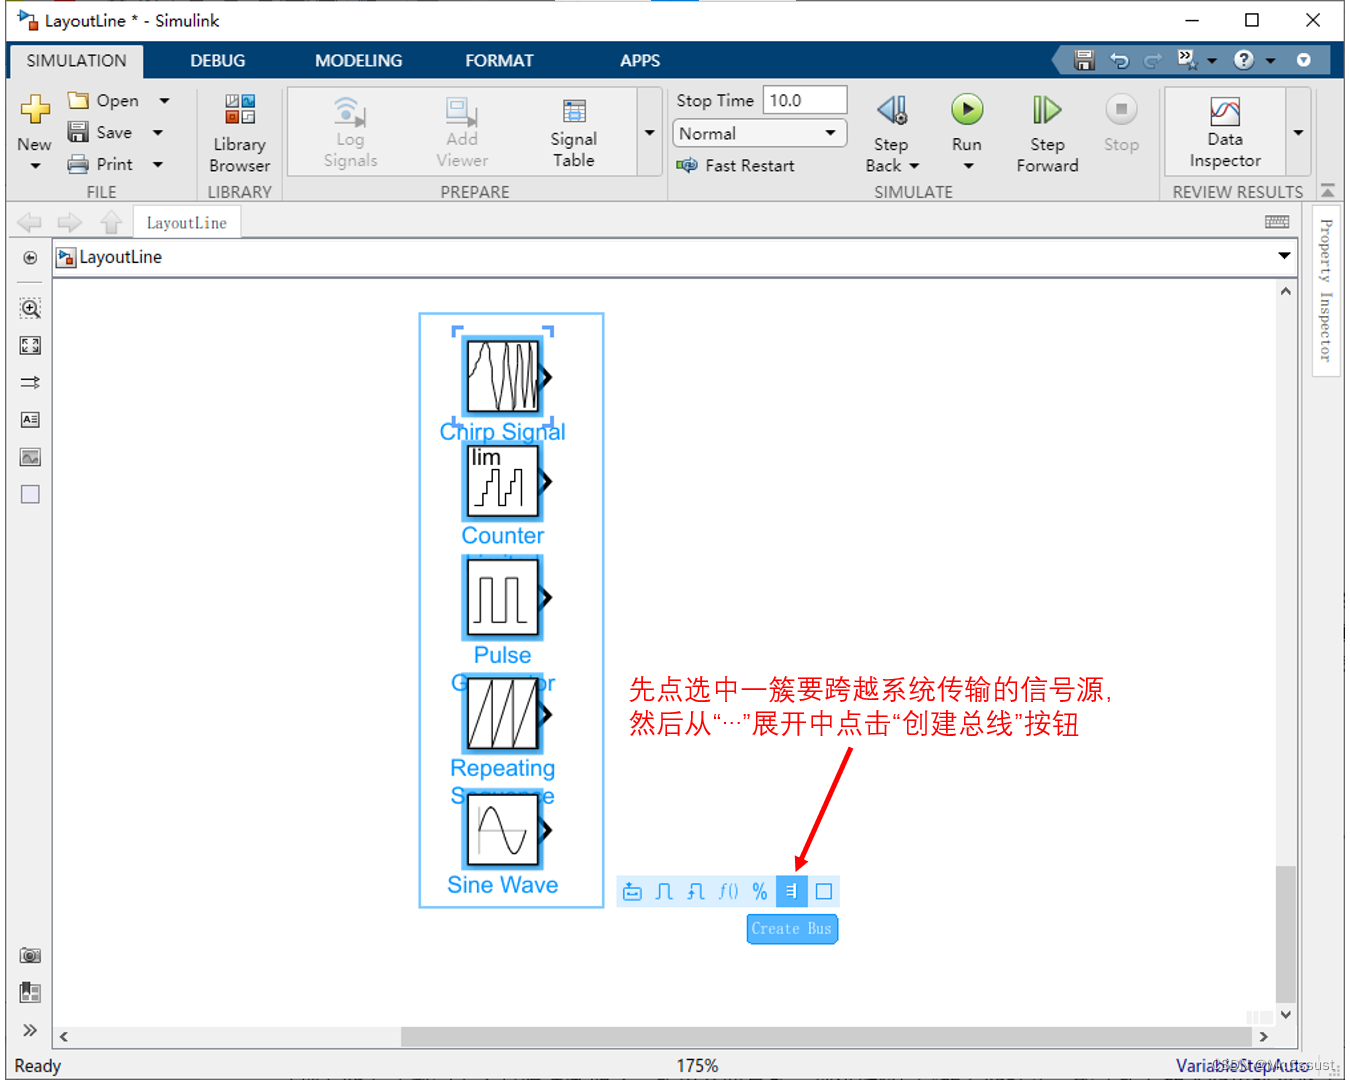Edit the Stop Time field value
The height and width of the screenshot is (1080, 1350).
(x=805, y=99)
